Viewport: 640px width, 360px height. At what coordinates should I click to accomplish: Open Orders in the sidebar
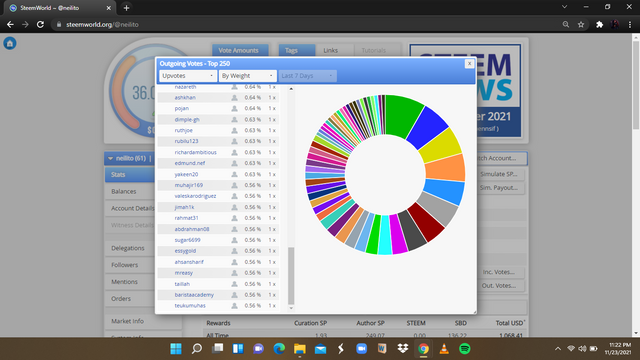tap(130, 299)
